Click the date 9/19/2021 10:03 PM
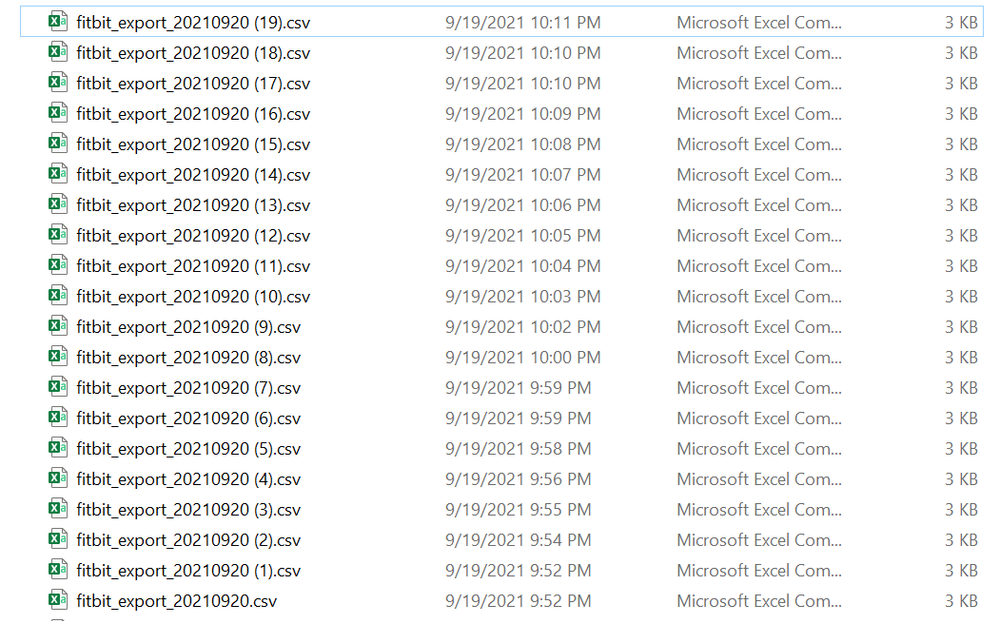 pos(522,297)
